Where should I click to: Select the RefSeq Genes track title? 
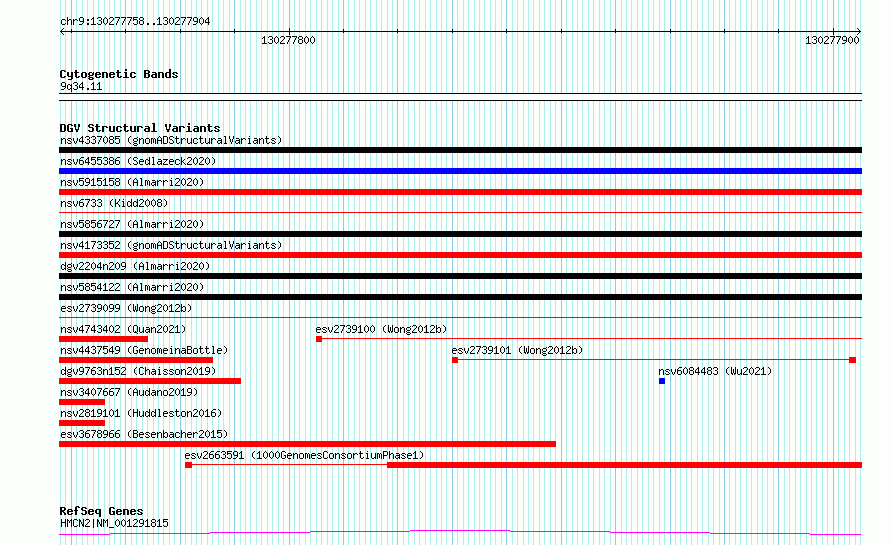click(101, 511)
